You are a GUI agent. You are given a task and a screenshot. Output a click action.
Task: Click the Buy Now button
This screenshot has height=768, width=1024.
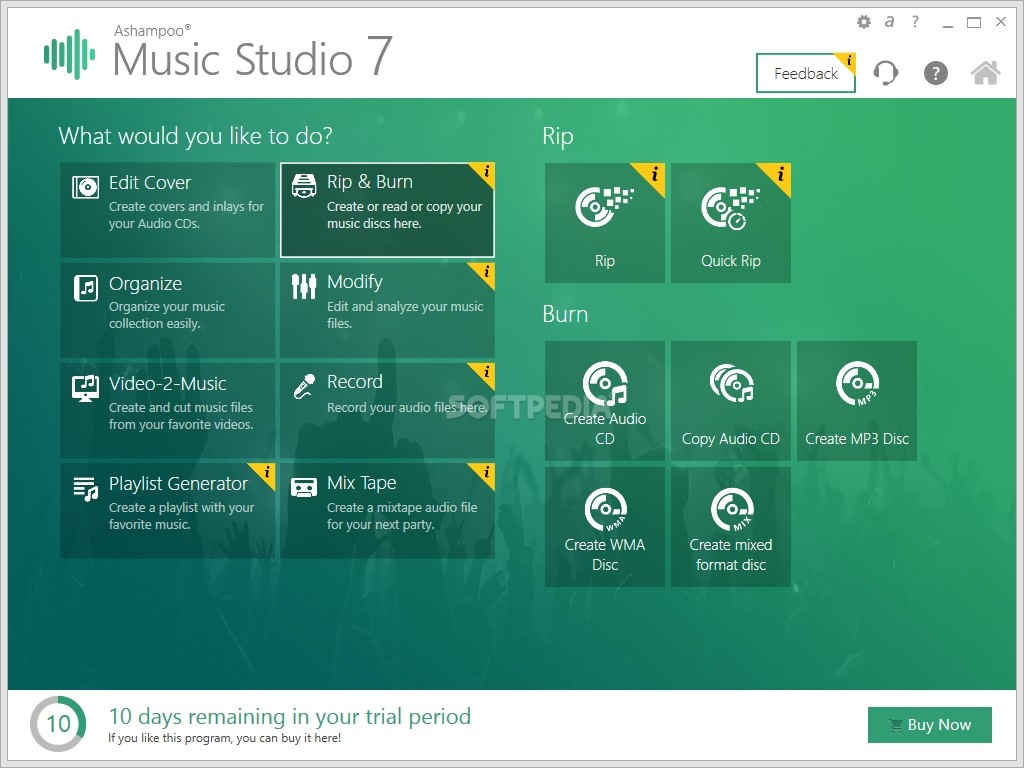pyautogui.click(x=929, y=725)
